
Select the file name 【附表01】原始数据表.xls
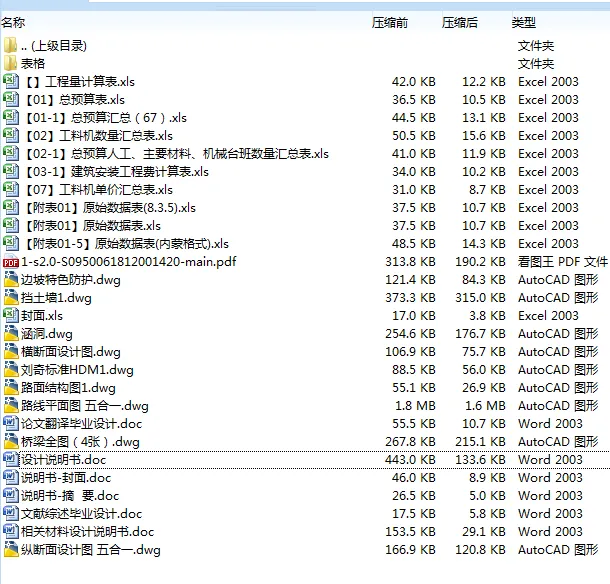tap(93, 226)
